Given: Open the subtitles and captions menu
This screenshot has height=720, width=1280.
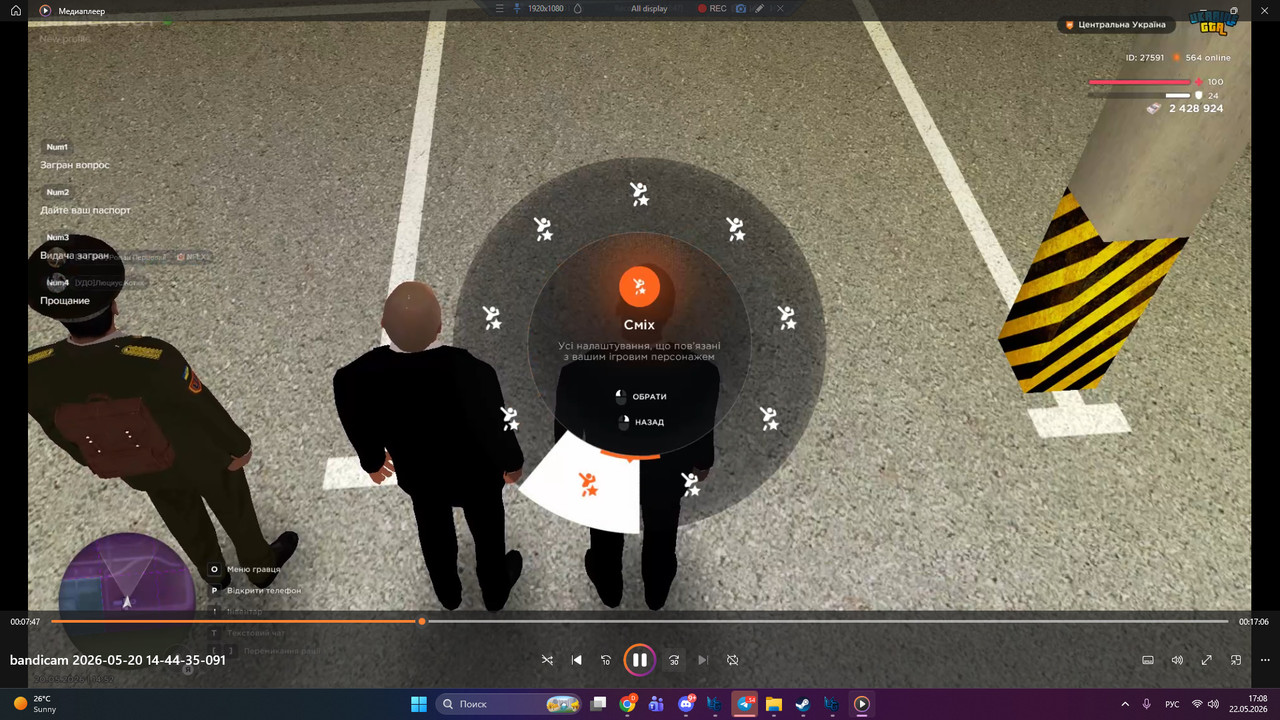Looking at the screenshot, I should click(1148, 660).
